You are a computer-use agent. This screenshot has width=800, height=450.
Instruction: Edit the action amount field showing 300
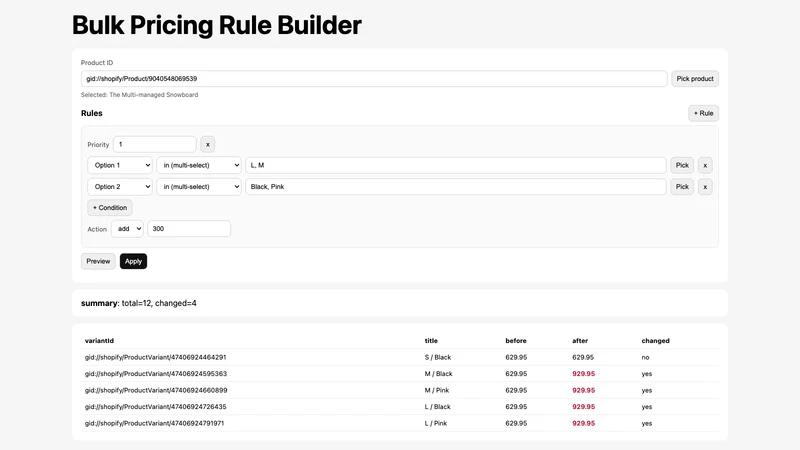coord(189,229)
